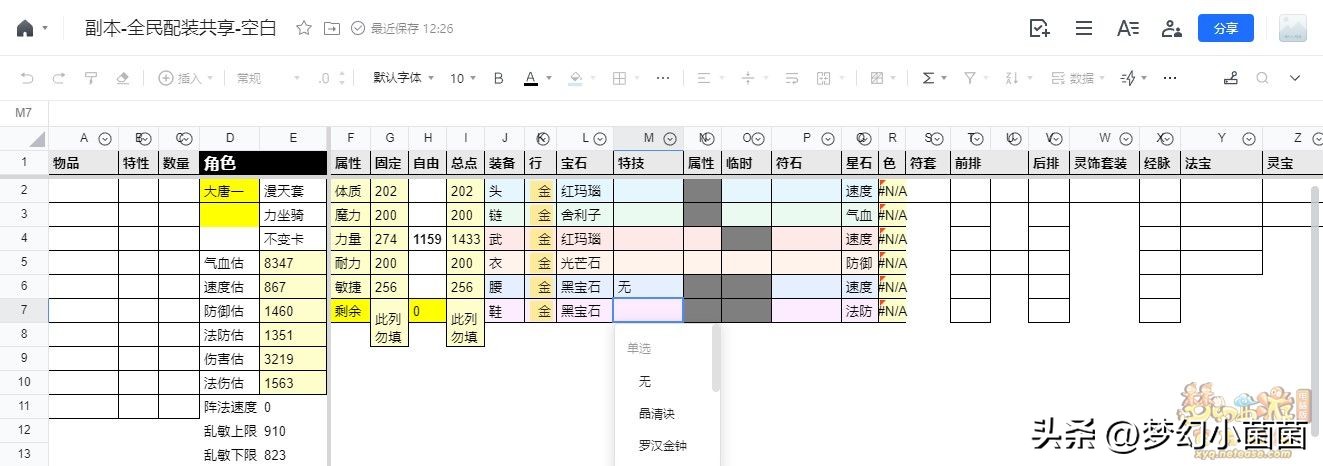
Task: Open the user avatar thumbnail
Action: [1293, 28]
